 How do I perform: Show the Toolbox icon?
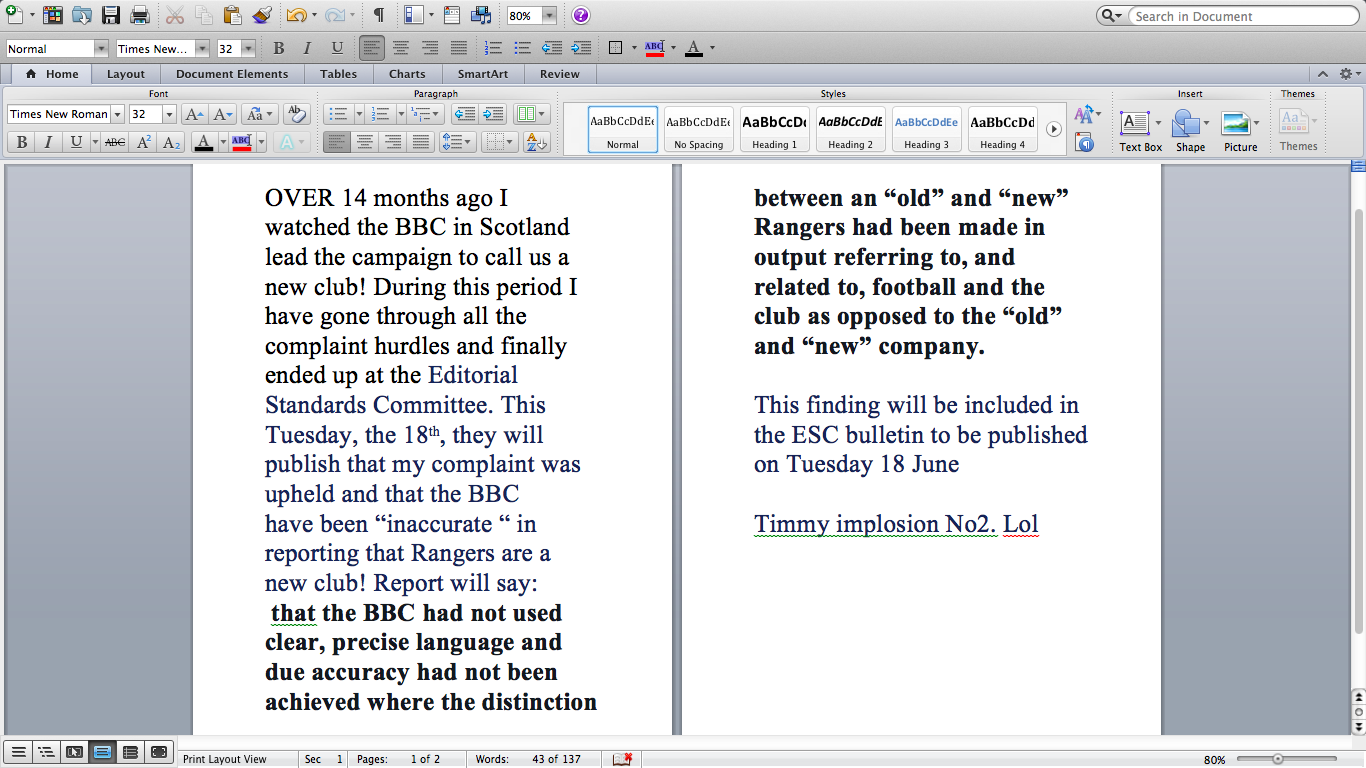pos(452,15)
